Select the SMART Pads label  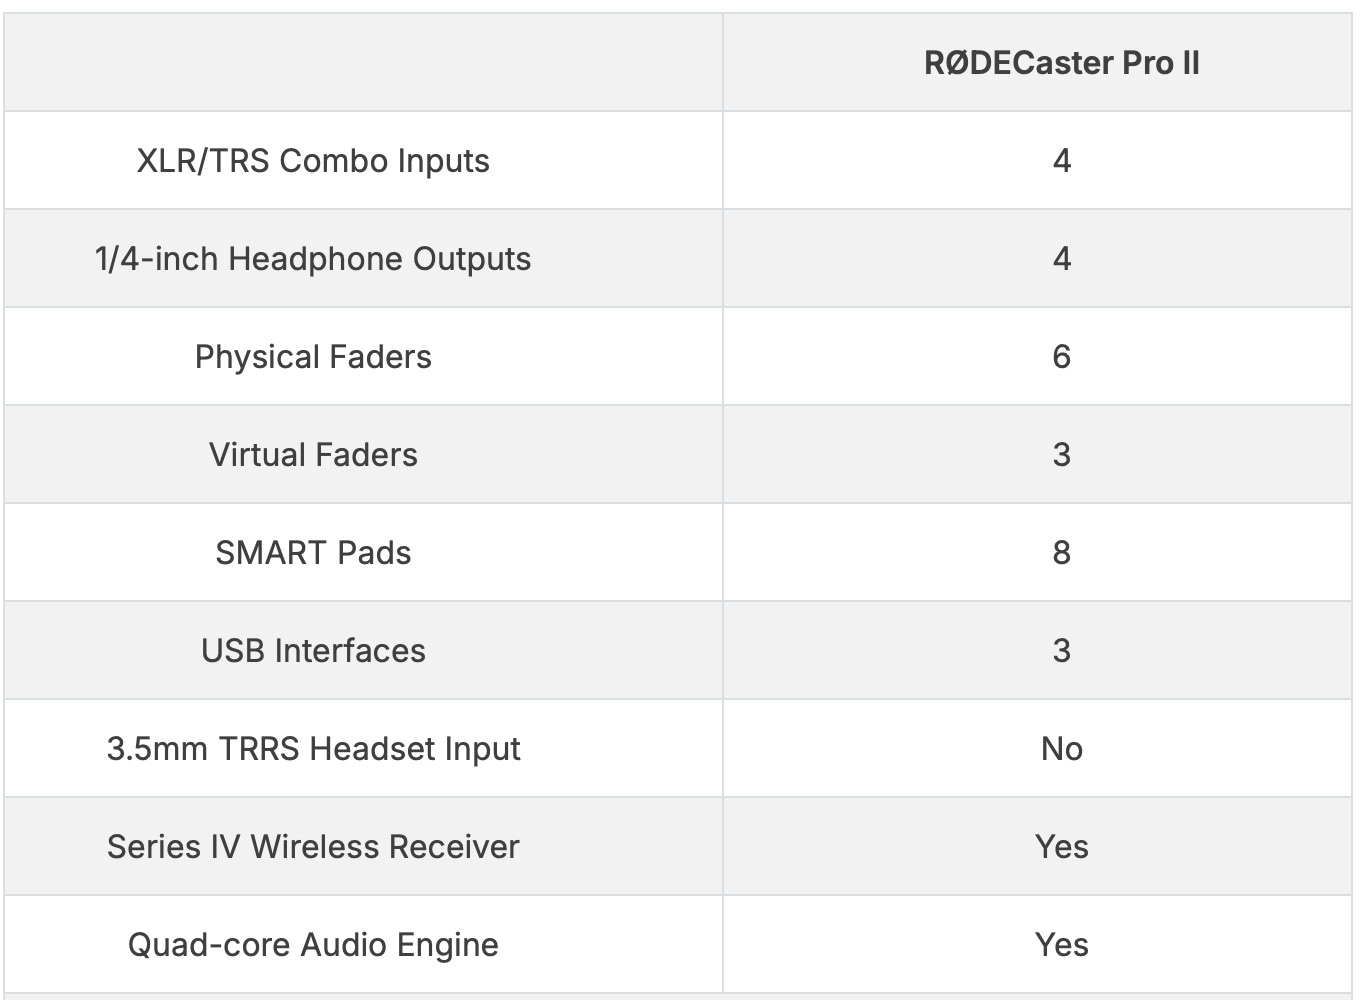pos(313,553)
